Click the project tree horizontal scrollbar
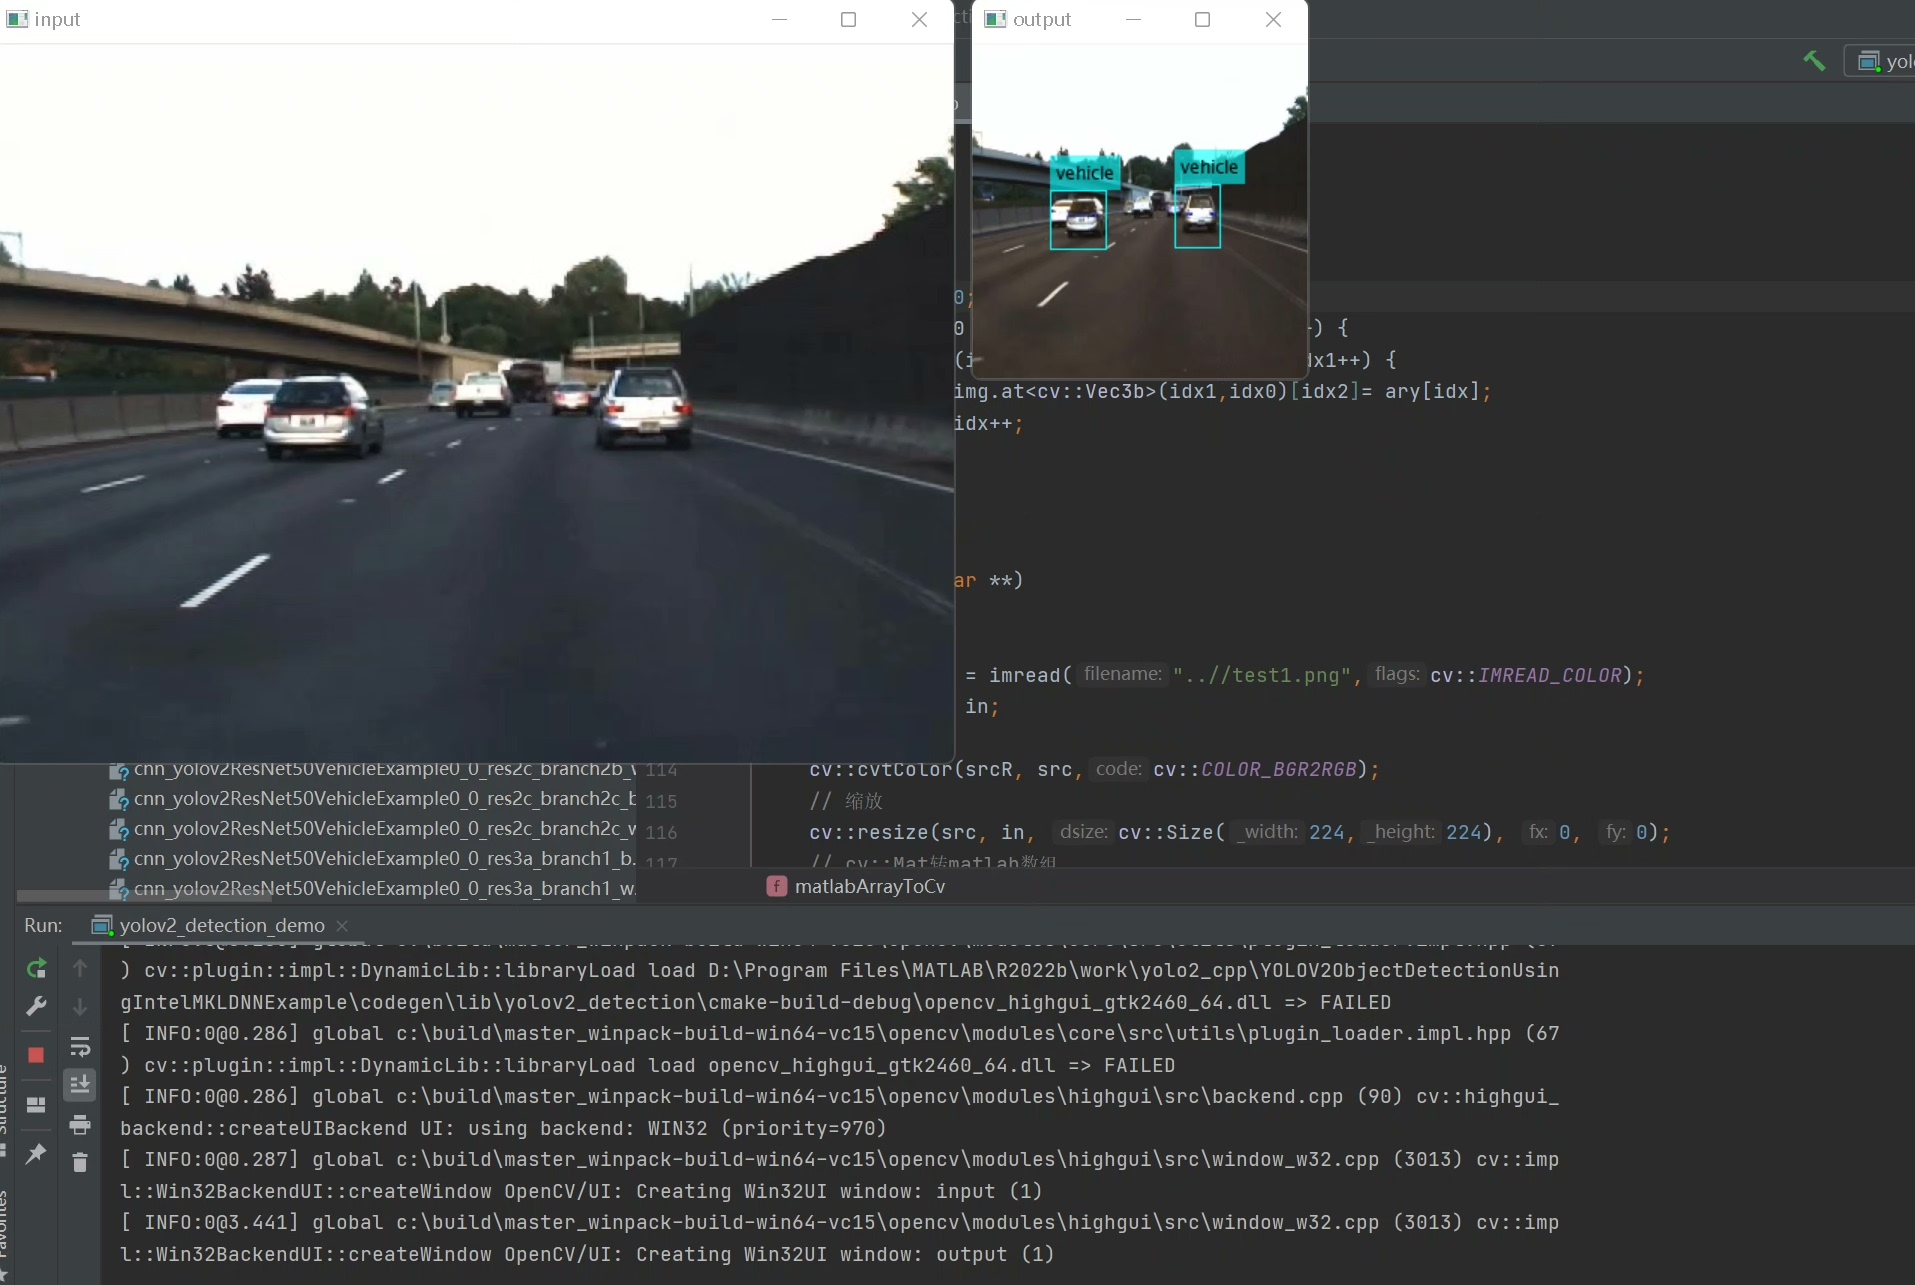This screenshot has width=1915, height=1285. [145, 895]
